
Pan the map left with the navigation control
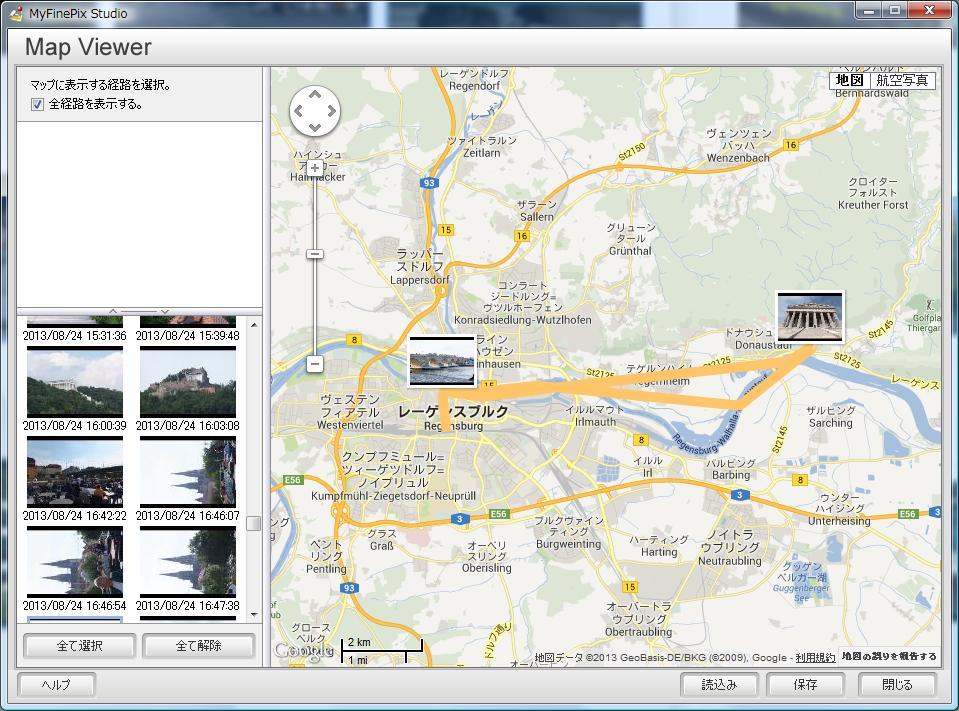[299, 111]
